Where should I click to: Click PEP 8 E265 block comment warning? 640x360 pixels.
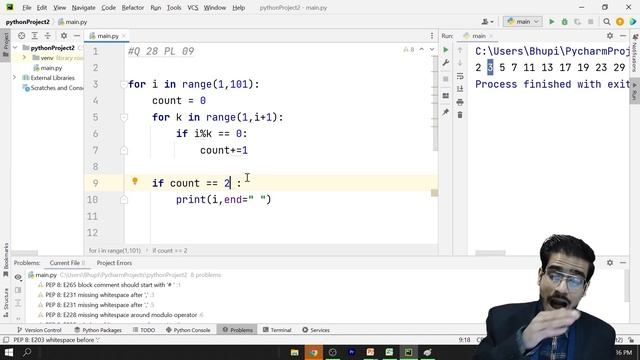pos(109,285)
